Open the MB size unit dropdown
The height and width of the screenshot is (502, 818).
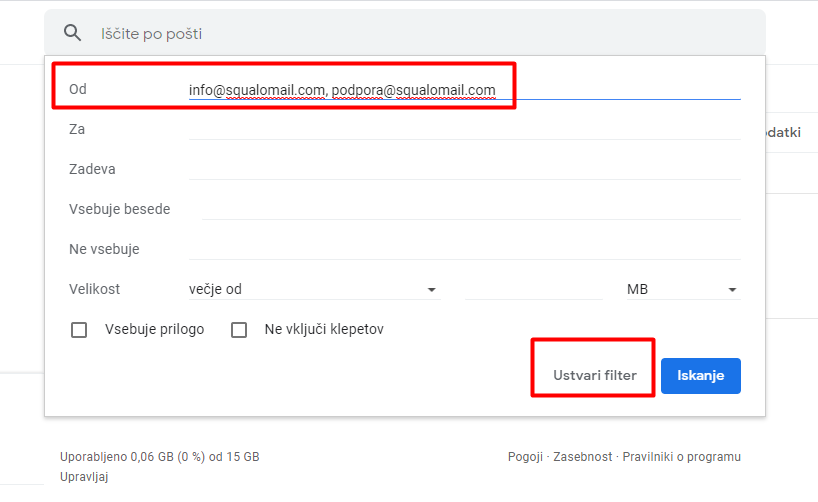click(x=682, y=289)
